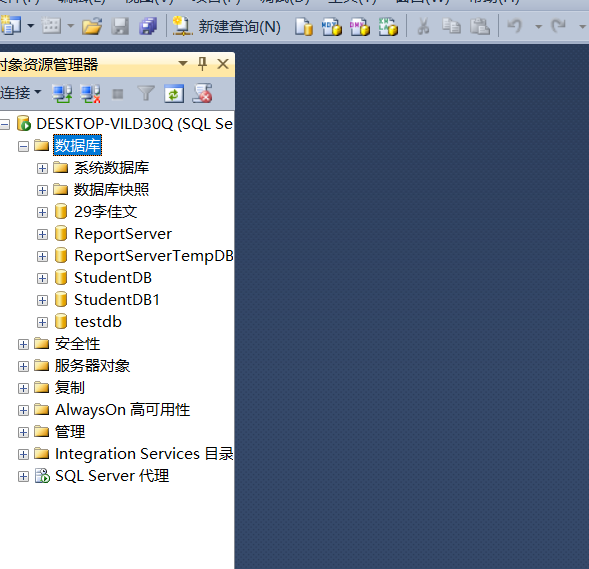Select the AlwaysOn 高可用性 folder

[x=122, y=410]
